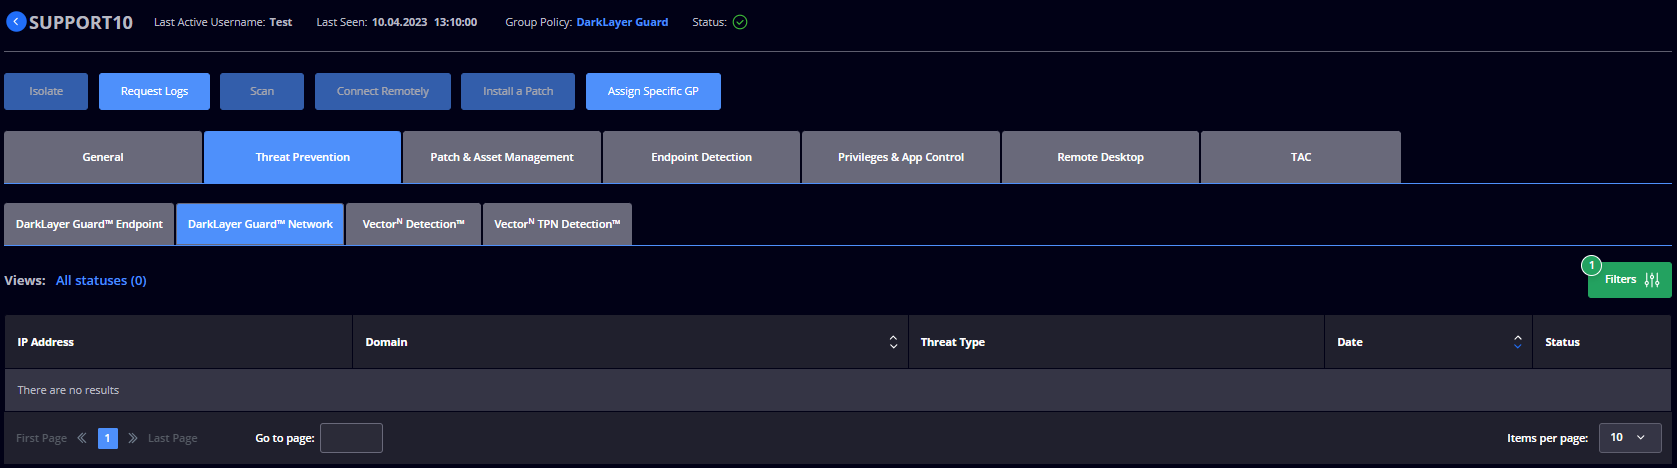Open VectorN Detection sub-tab
The width and height of the screenshot is (1677, 468).
pos(413,224)
